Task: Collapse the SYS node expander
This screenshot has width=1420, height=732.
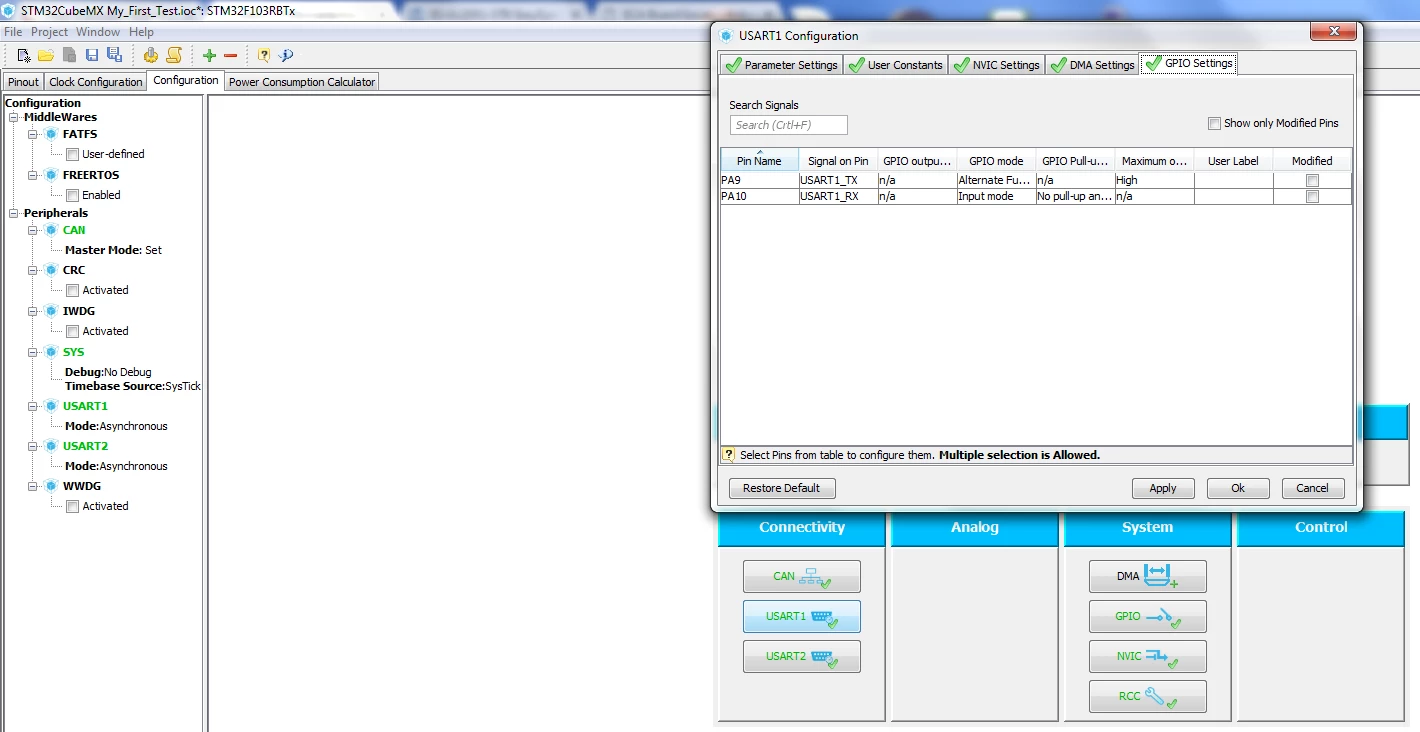Action: coord(33,352)
